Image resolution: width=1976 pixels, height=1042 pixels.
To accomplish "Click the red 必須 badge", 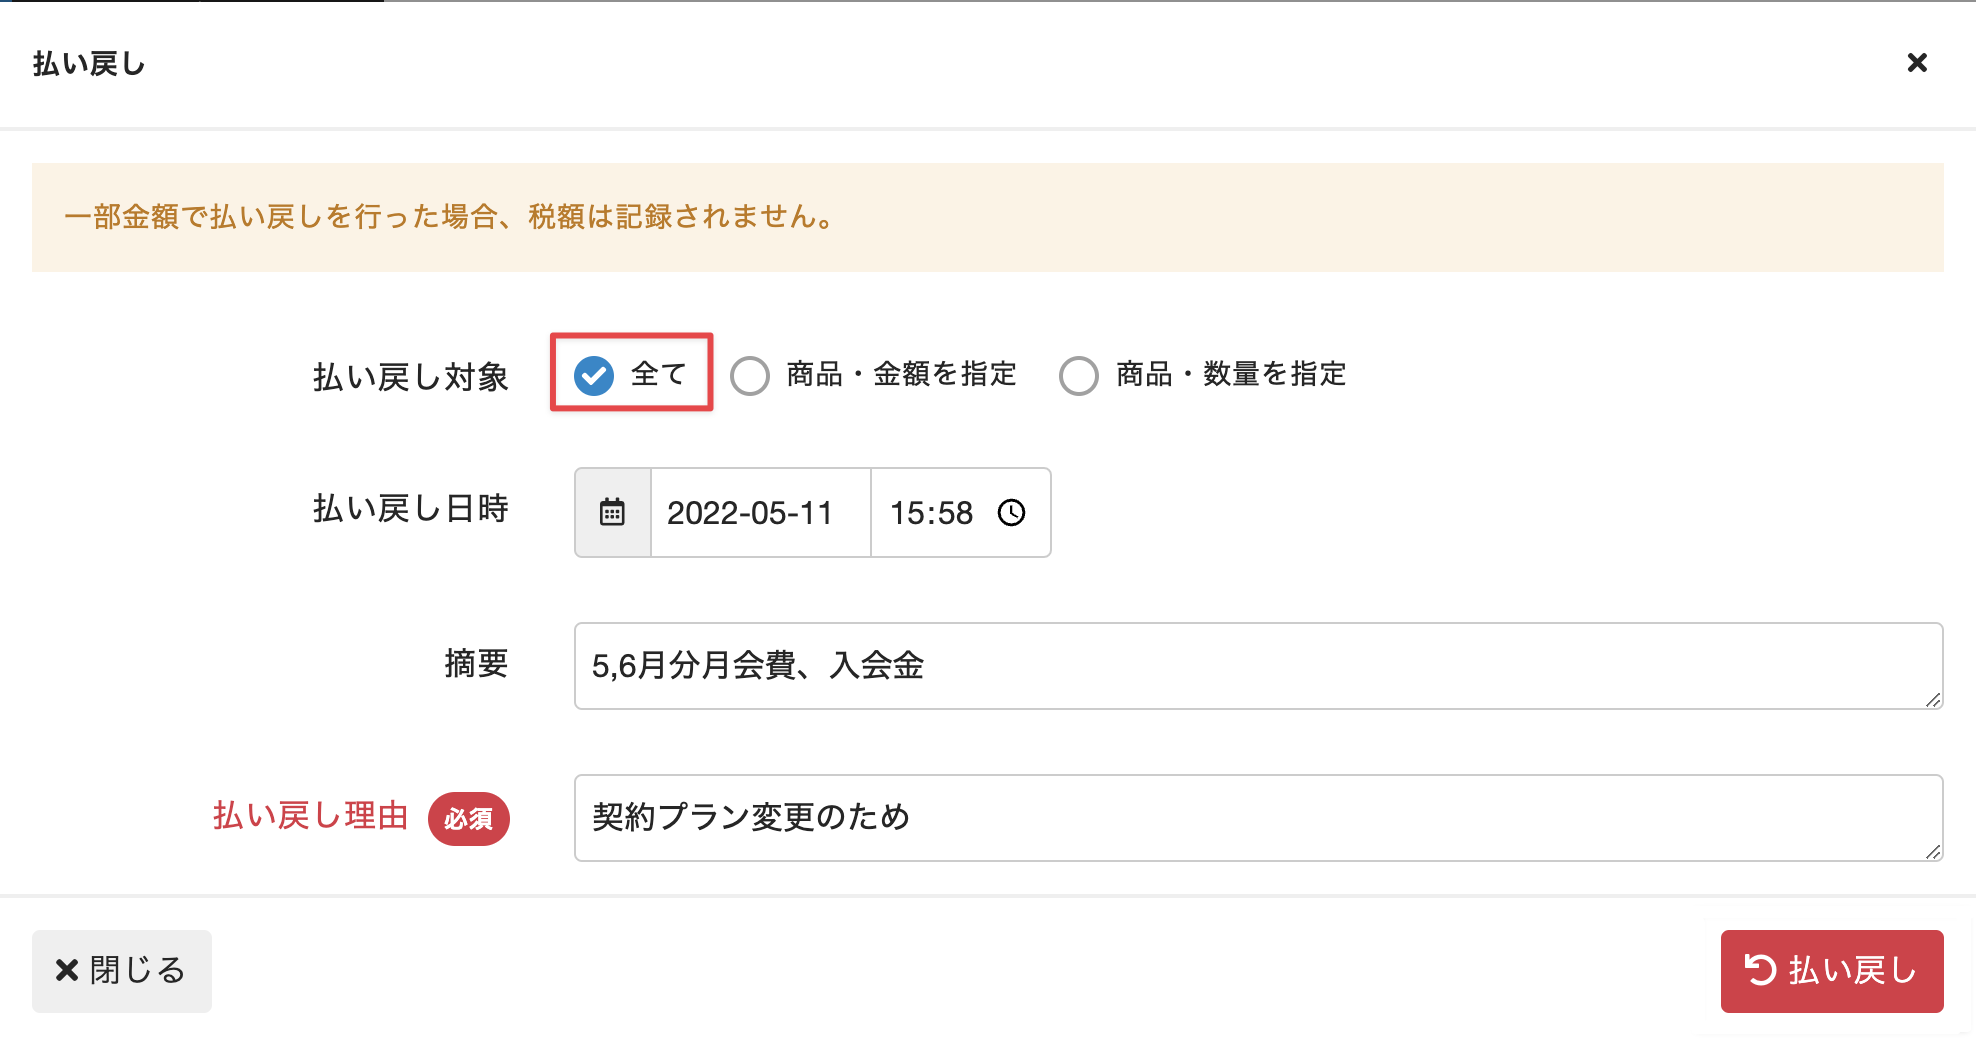I will (x=469, y=819).
